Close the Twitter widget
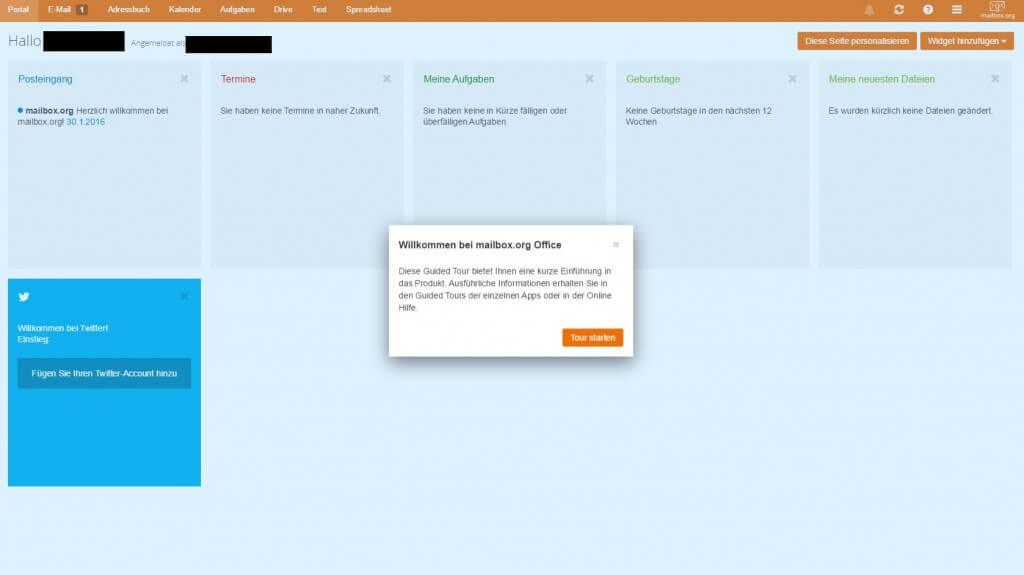 click(184, 296)
